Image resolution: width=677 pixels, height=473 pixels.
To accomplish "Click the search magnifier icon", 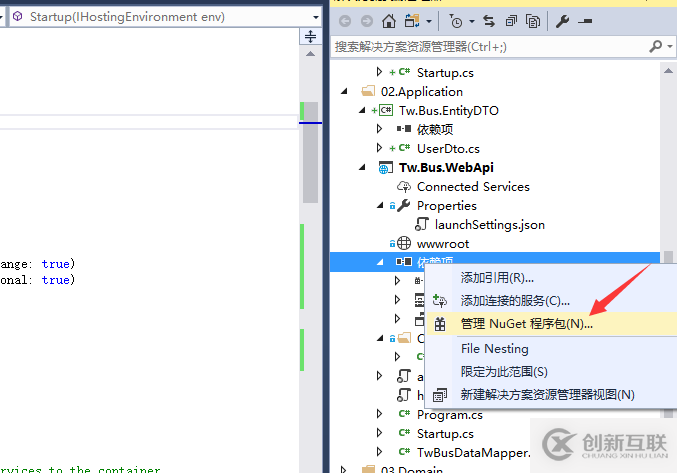I will tap(655, 46).
